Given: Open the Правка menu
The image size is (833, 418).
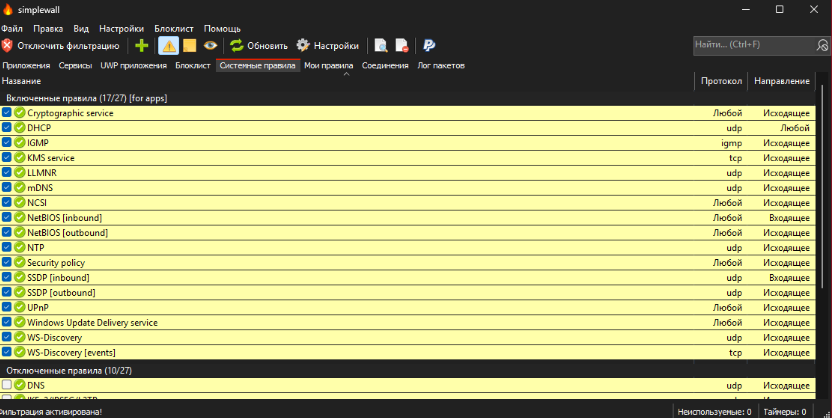Looking at the screenshot, I should click(x=48, y=29).
